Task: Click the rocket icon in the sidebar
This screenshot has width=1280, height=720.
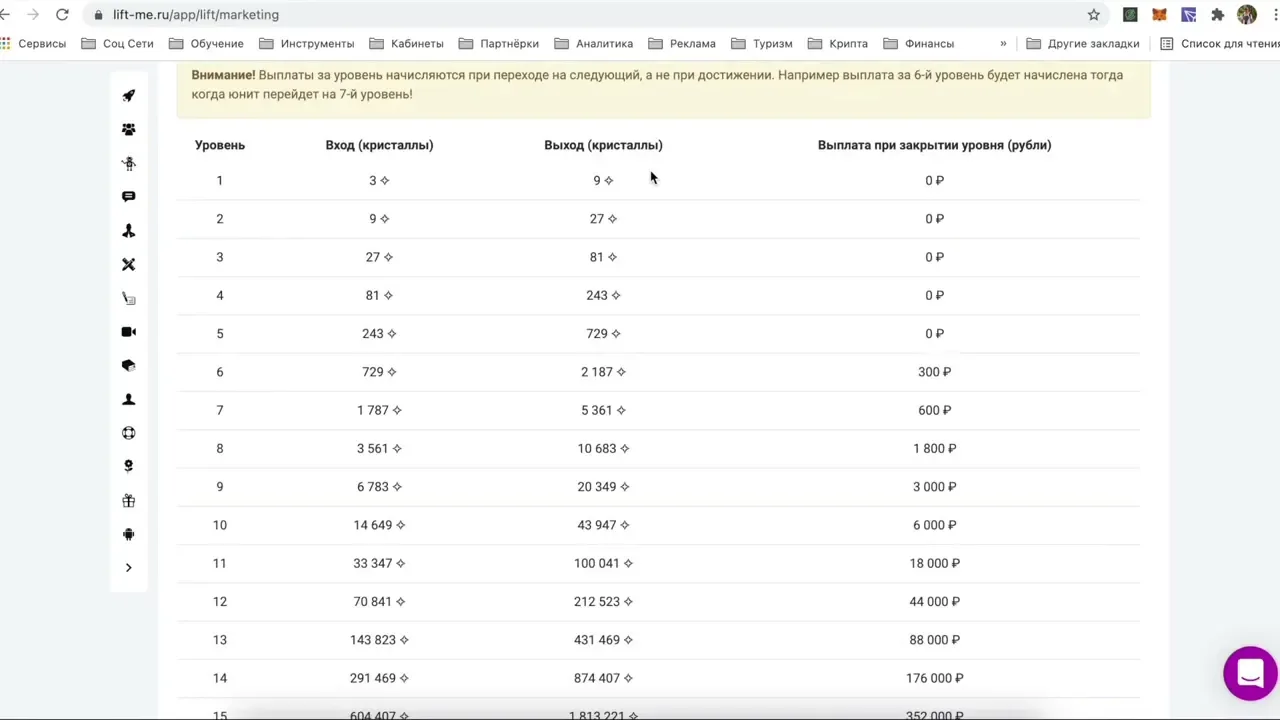Action: click(128, 96)
